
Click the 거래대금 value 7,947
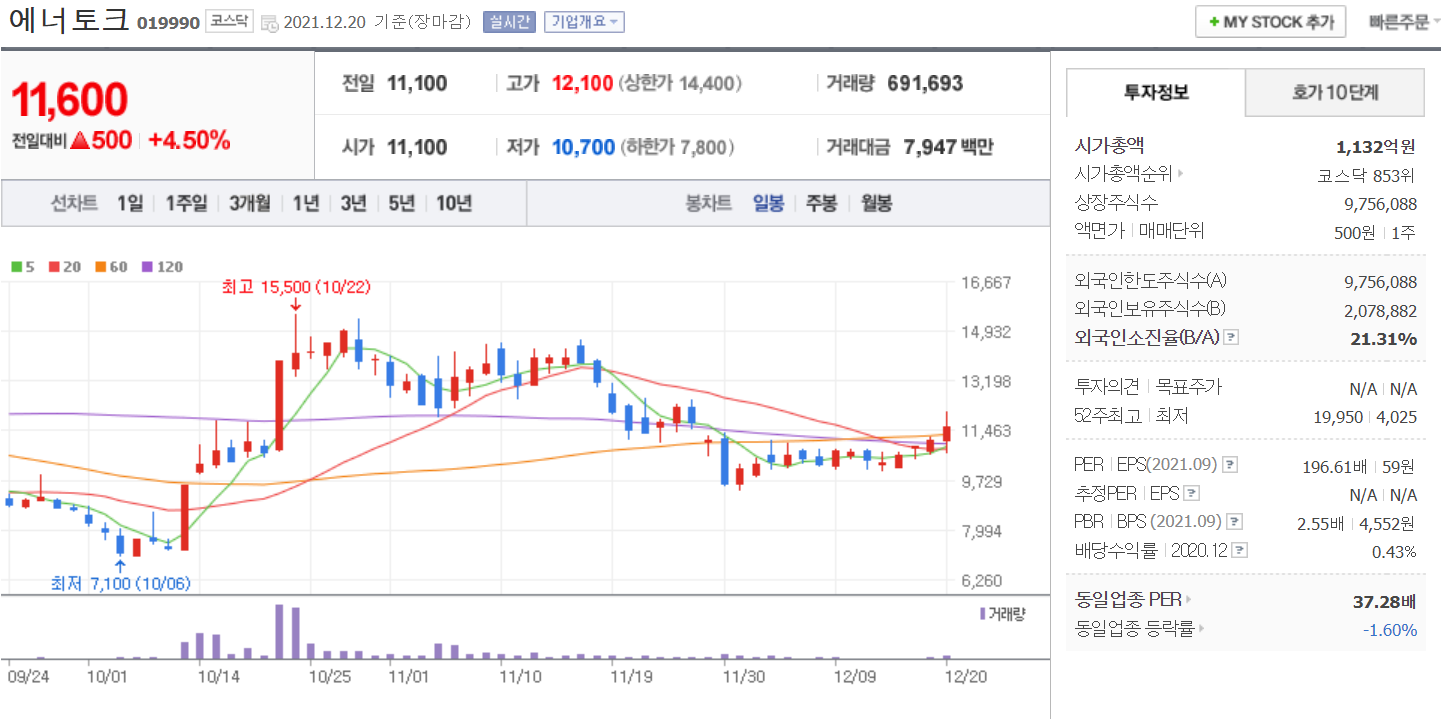(930, 148)
